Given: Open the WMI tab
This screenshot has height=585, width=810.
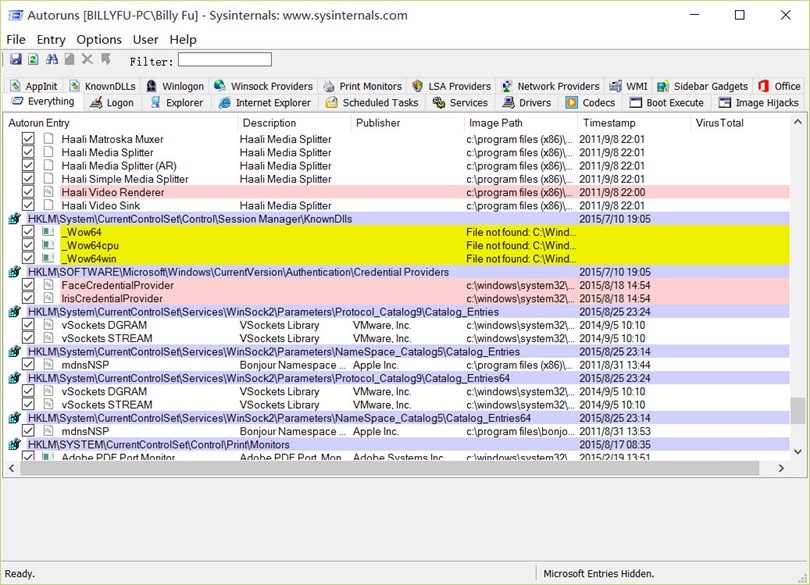Looking at the screenshot, I should click(x=628, y=86).
